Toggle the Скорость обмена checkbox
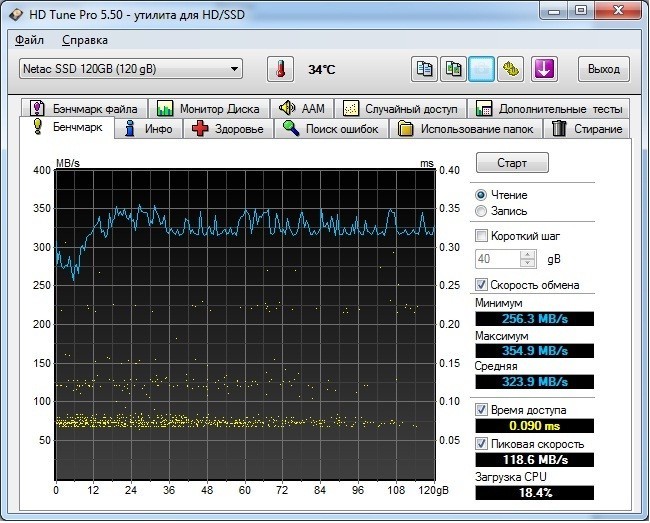Image resolution: width=650 pixels, height=523 pixels. (481, 284)
